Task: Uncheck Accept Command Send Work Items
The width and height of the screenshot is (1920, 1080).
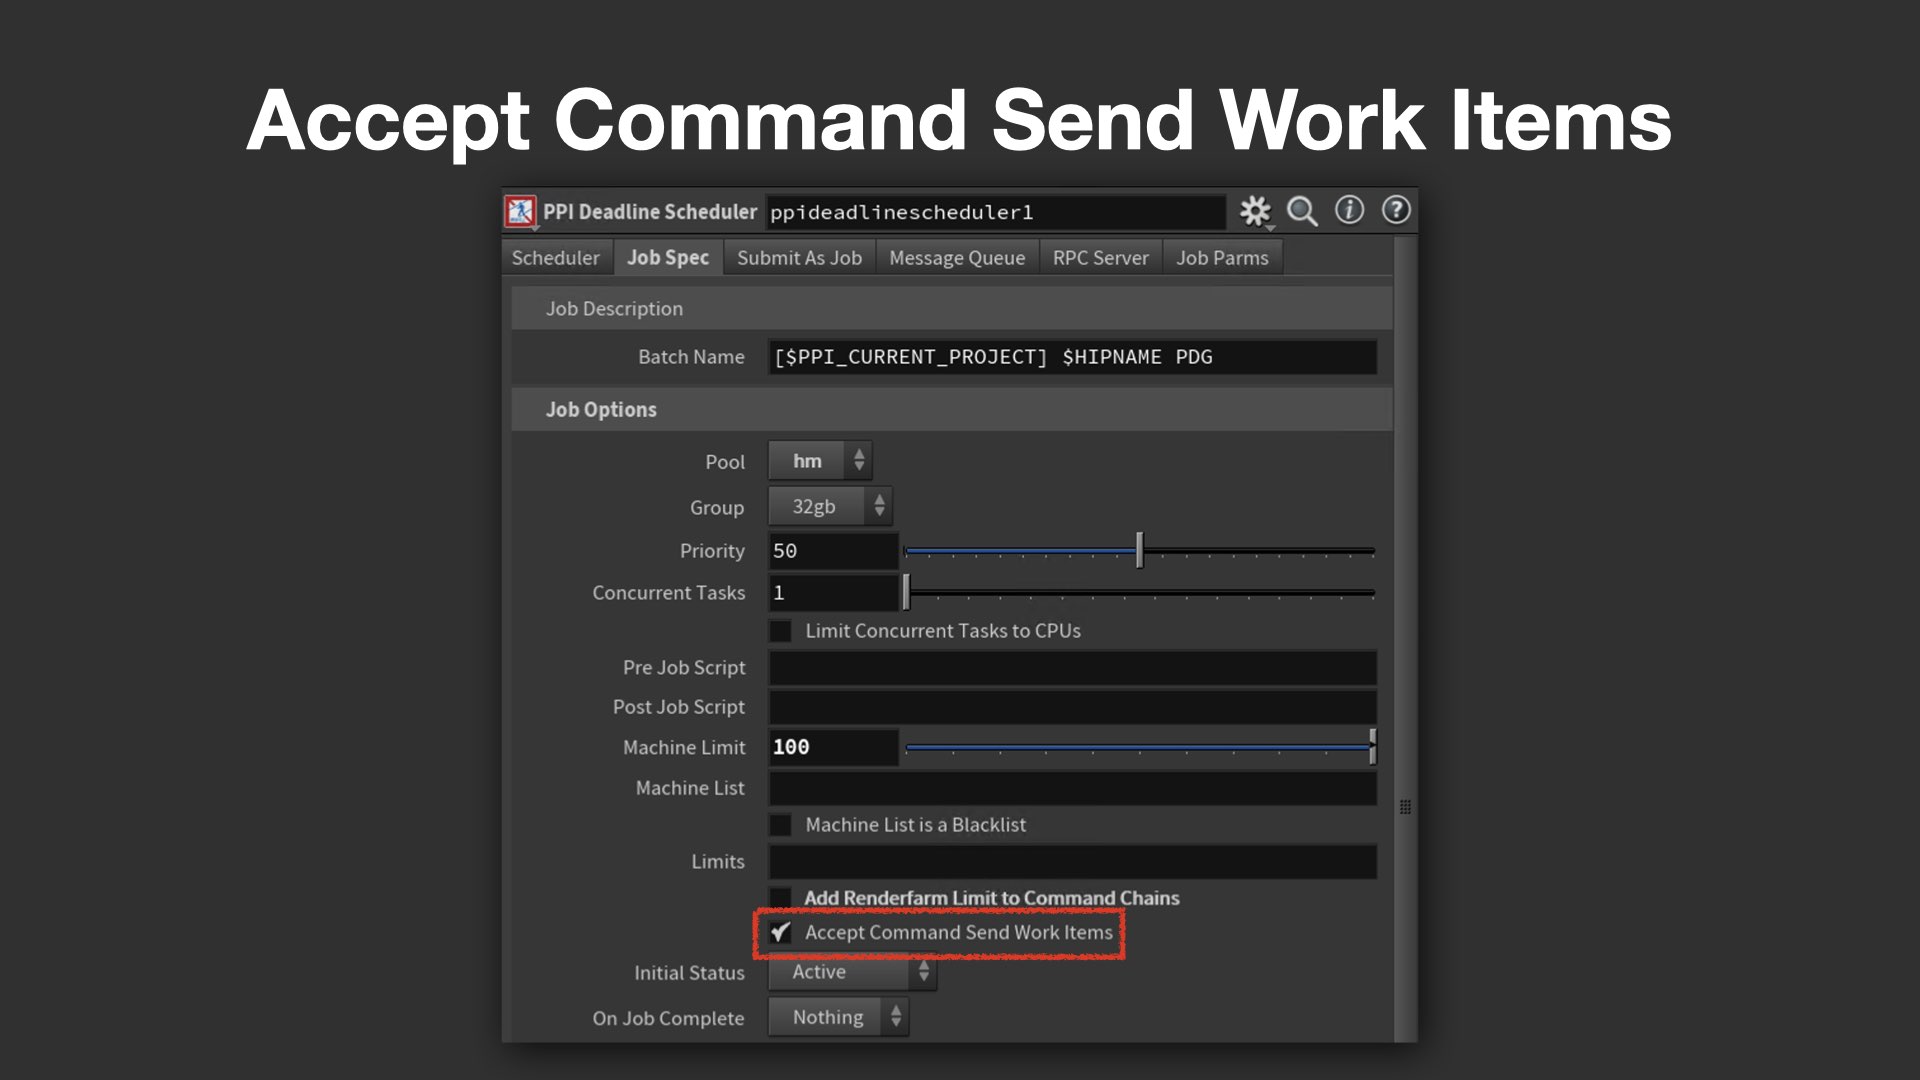Action: (780, 932)
